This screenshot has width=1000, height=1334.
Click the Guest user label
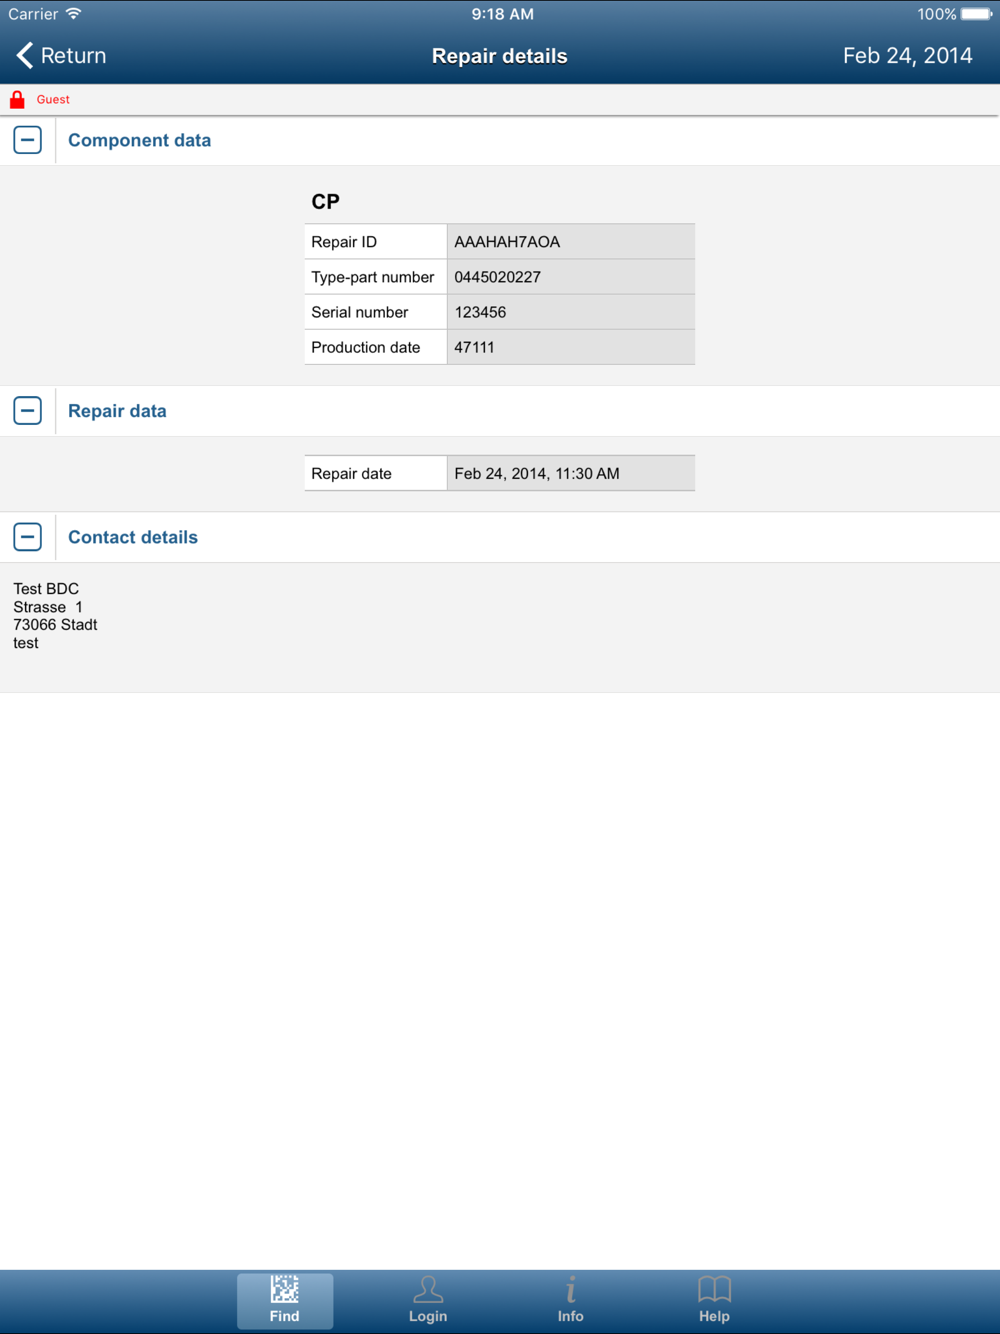(53, 100)
